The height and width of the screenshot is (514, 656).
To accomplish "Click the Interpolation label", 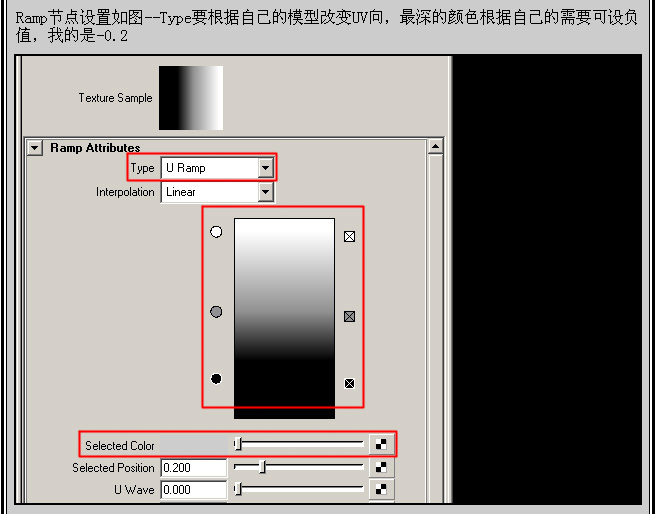I will (125, 192).
